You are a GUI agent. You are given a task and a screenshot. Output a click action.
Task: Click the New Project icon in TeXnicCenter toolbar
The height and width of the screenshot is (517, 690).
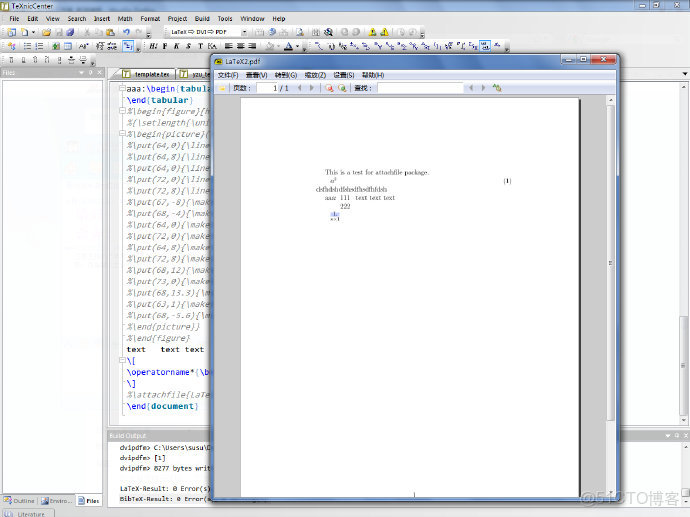coord(12,32)
